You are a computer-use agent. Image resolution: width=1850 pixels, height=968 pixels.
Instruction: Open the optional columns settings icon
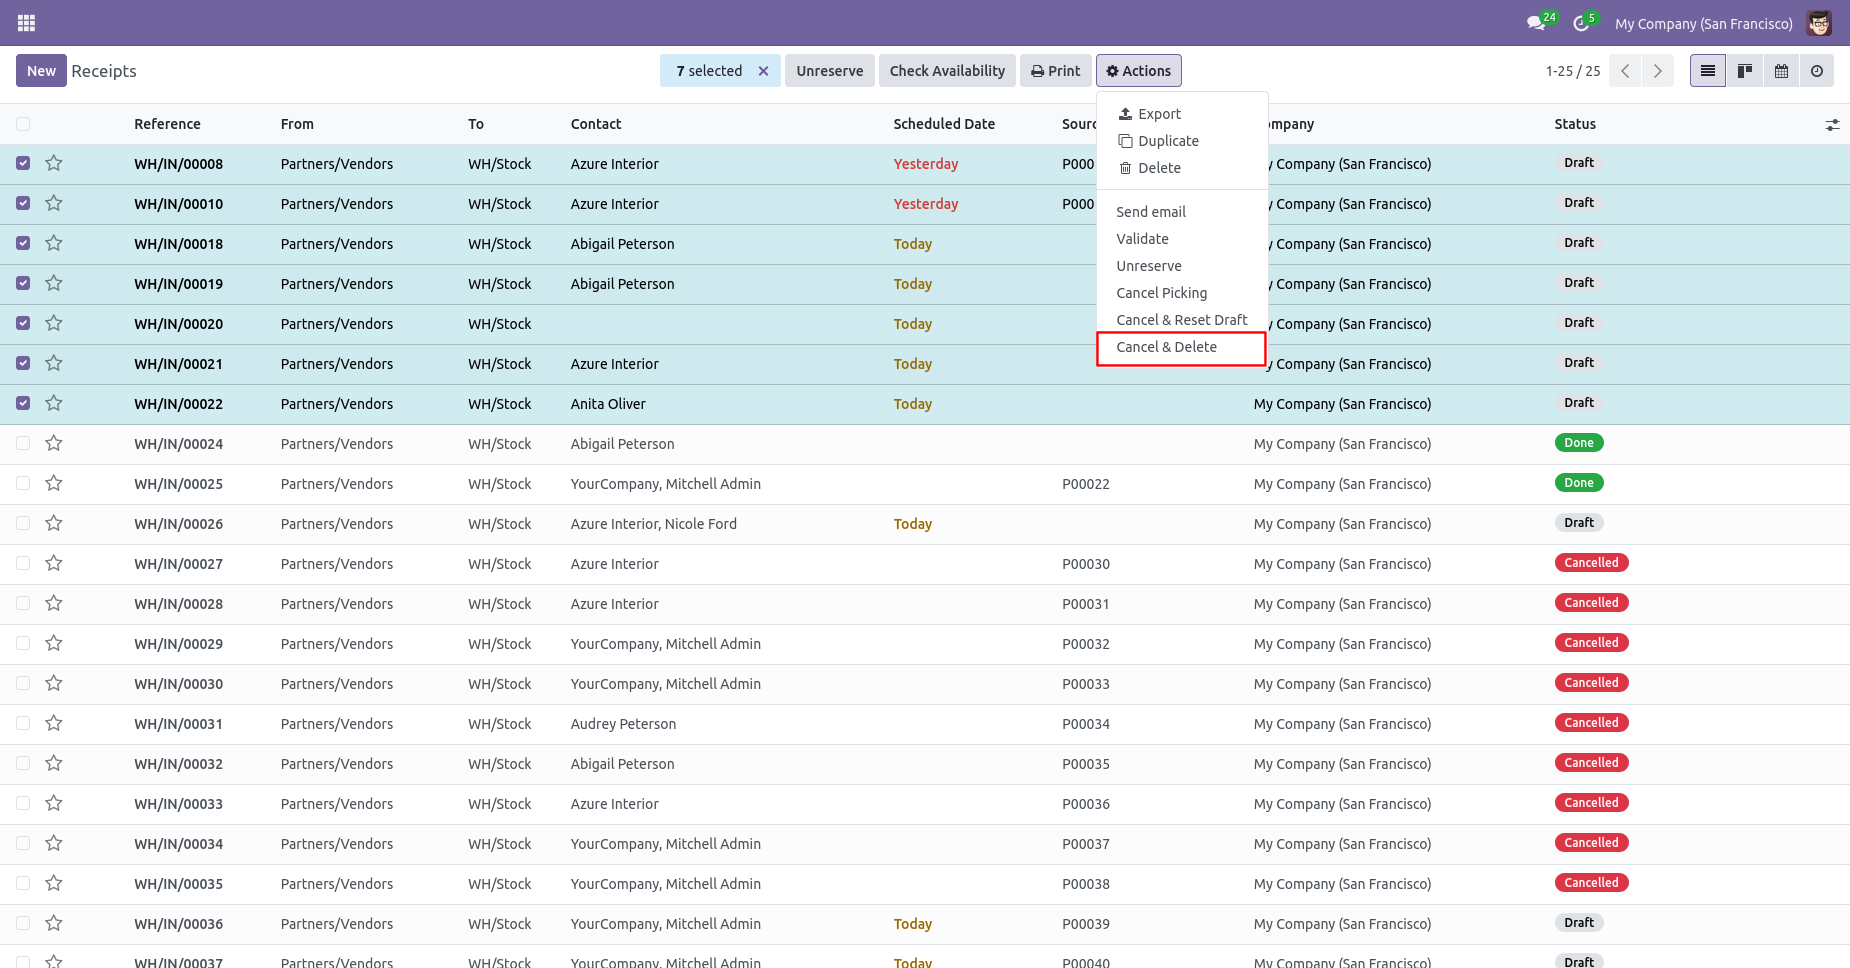1832,125
